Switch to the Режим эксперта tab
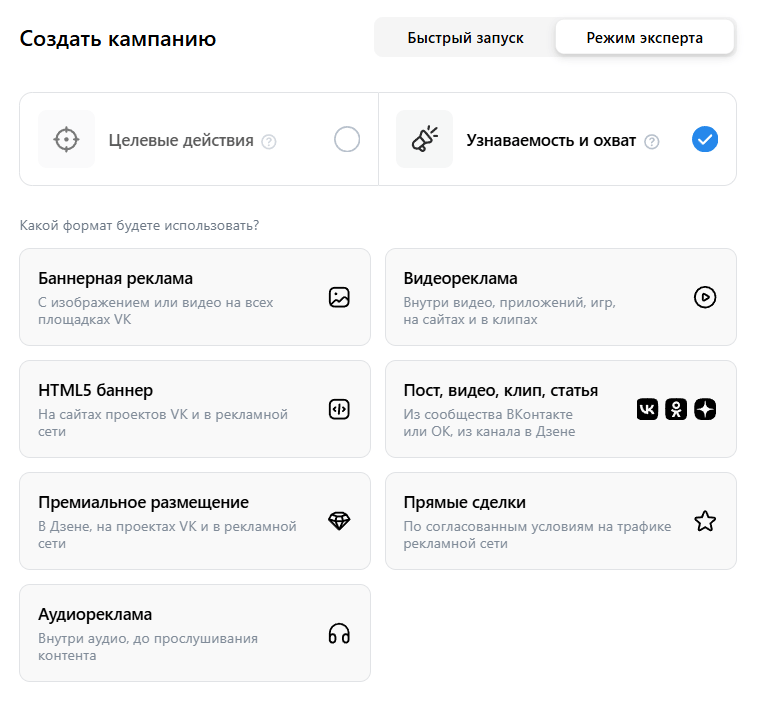Screen dimensions: 757x702 point(645,38)
